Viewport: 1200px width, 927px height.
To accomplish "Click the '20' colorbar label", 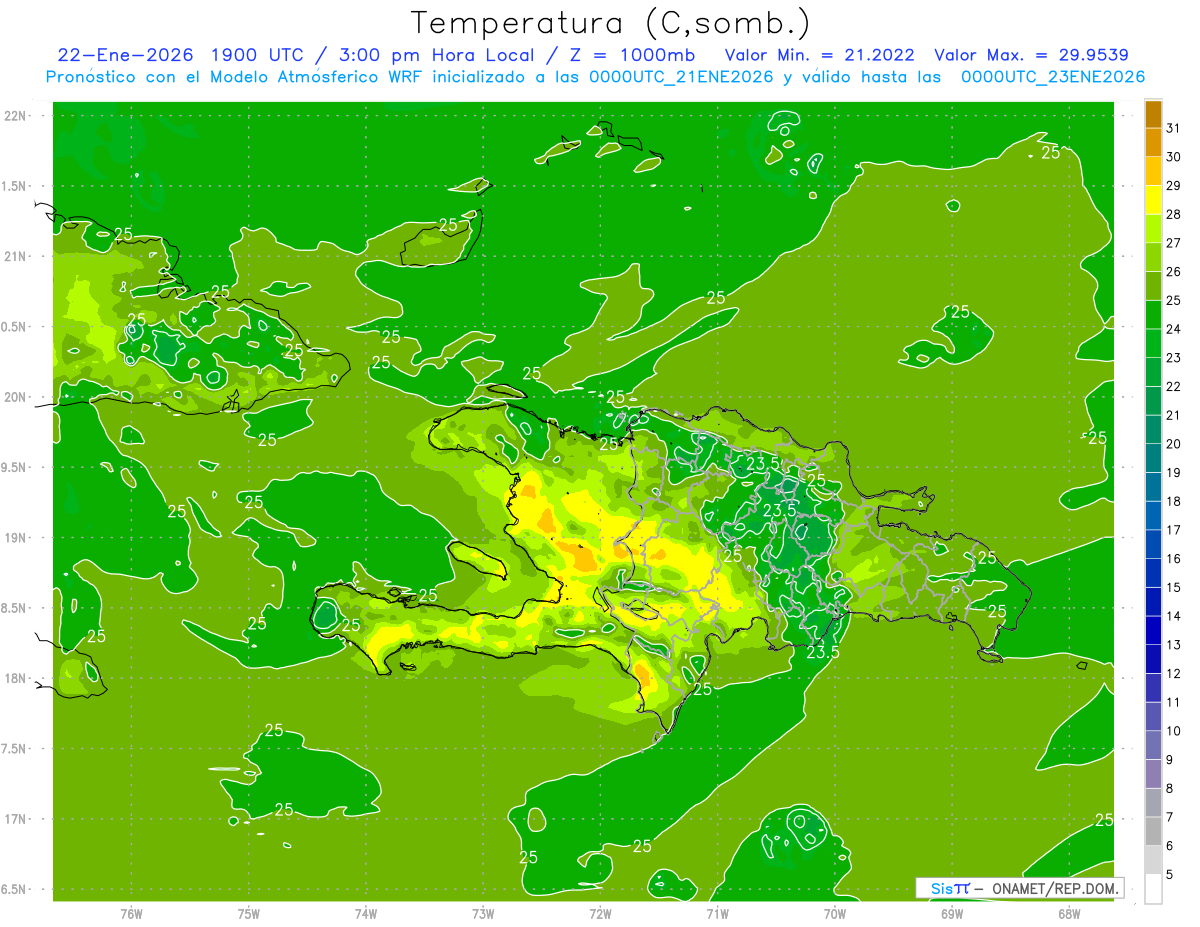I will [1174, 444].
